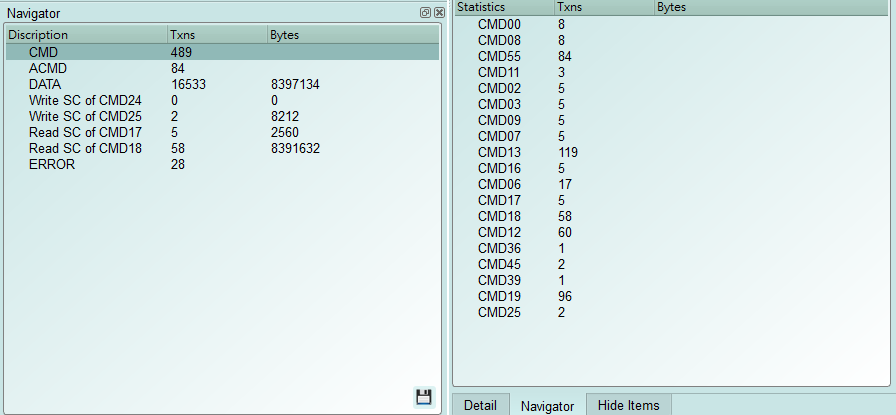Select the ACMD row
Image resolution: width=896 pixels, height=415 pixels.
click(223, 69)
